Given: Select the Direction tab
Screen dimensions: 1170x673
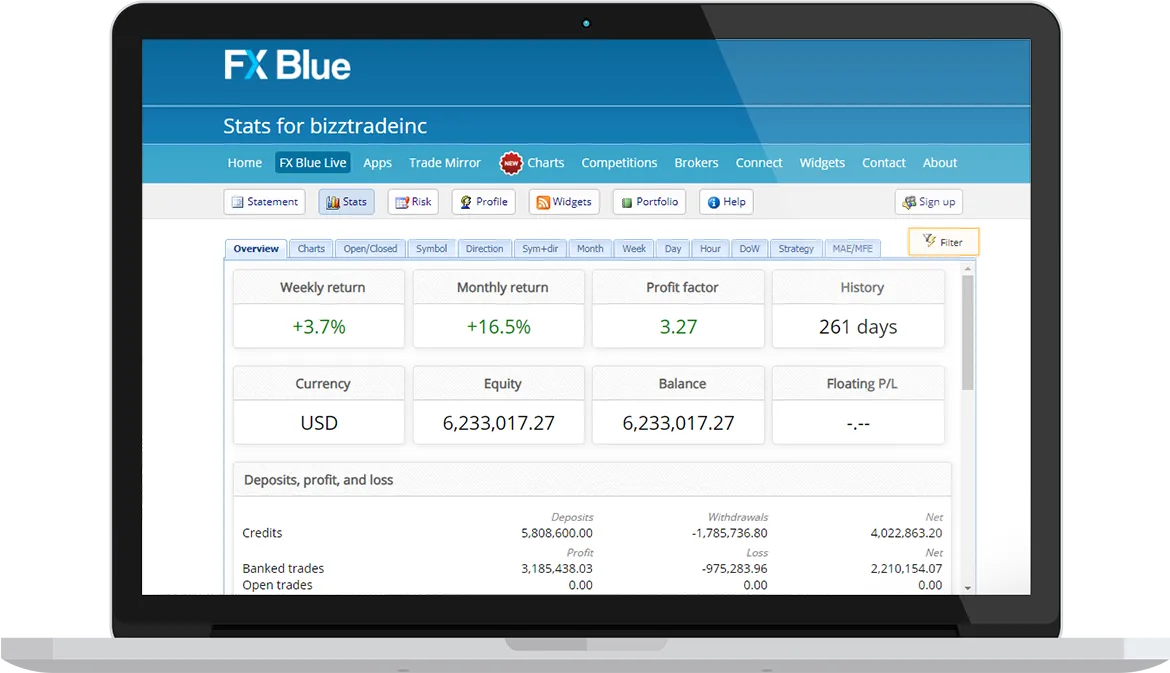Looking at the screenshot, I should [x=484, y=248].
